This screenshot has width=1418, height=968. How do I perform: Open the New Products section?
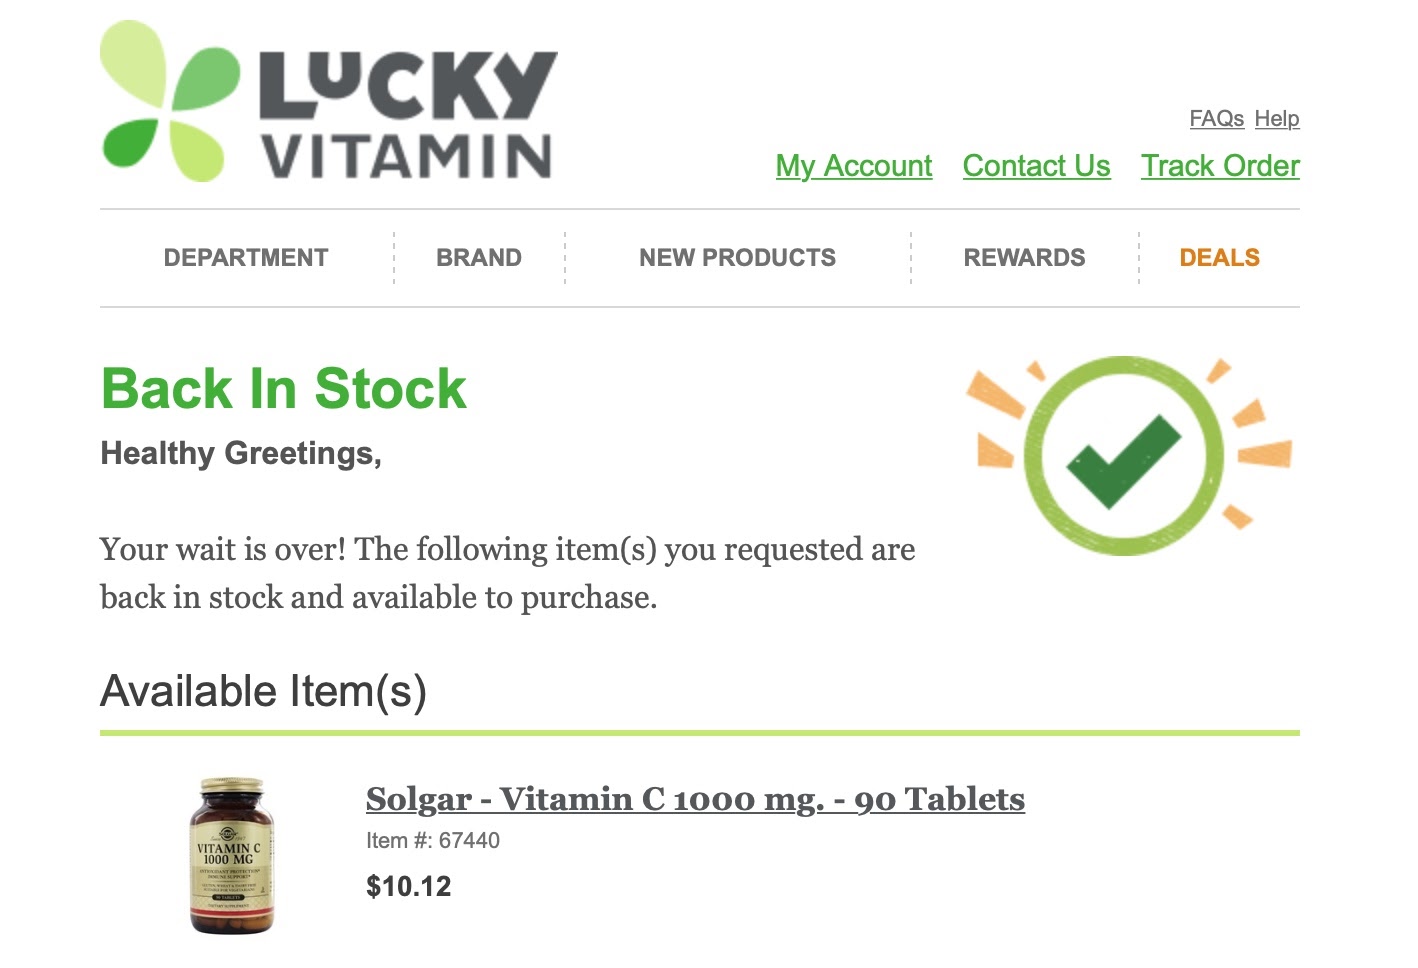738,258
